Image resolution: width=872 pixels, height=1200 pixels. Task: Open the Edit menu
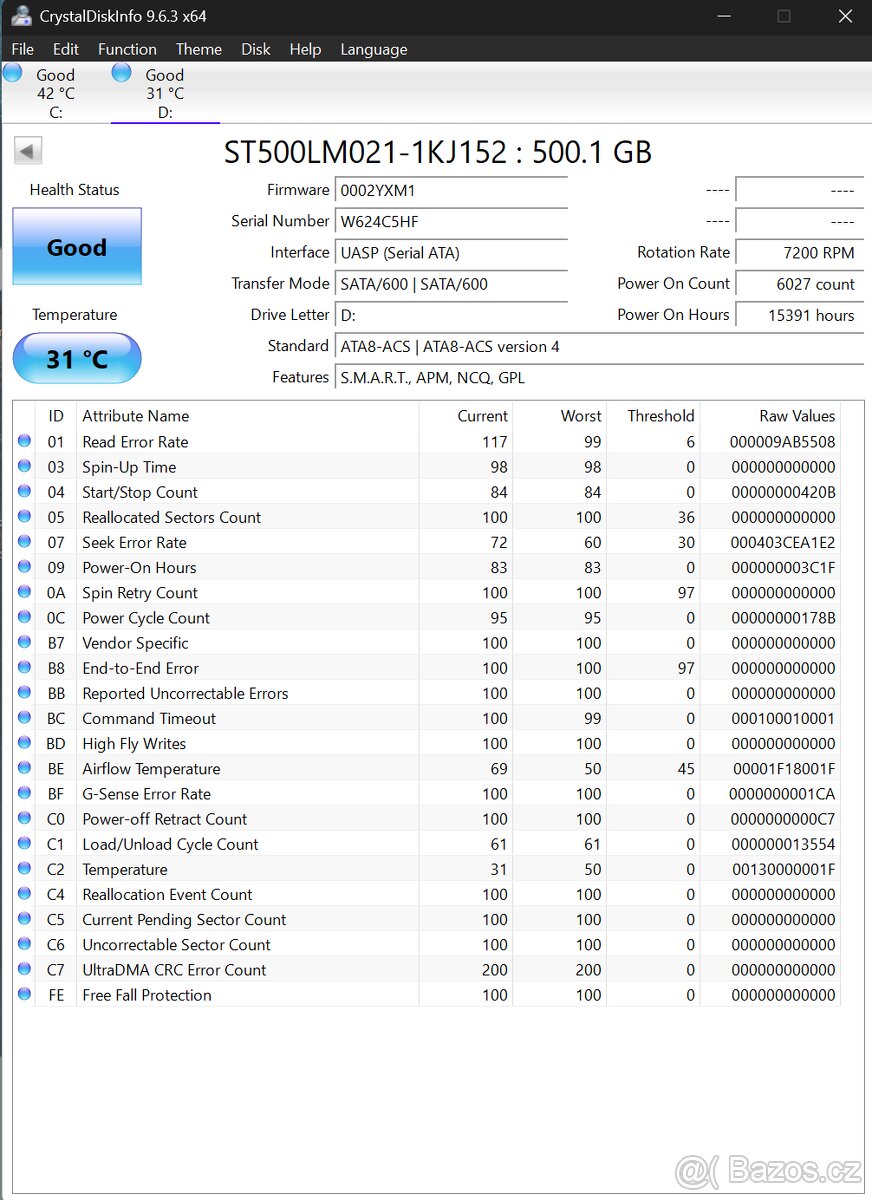click(66, 49)
